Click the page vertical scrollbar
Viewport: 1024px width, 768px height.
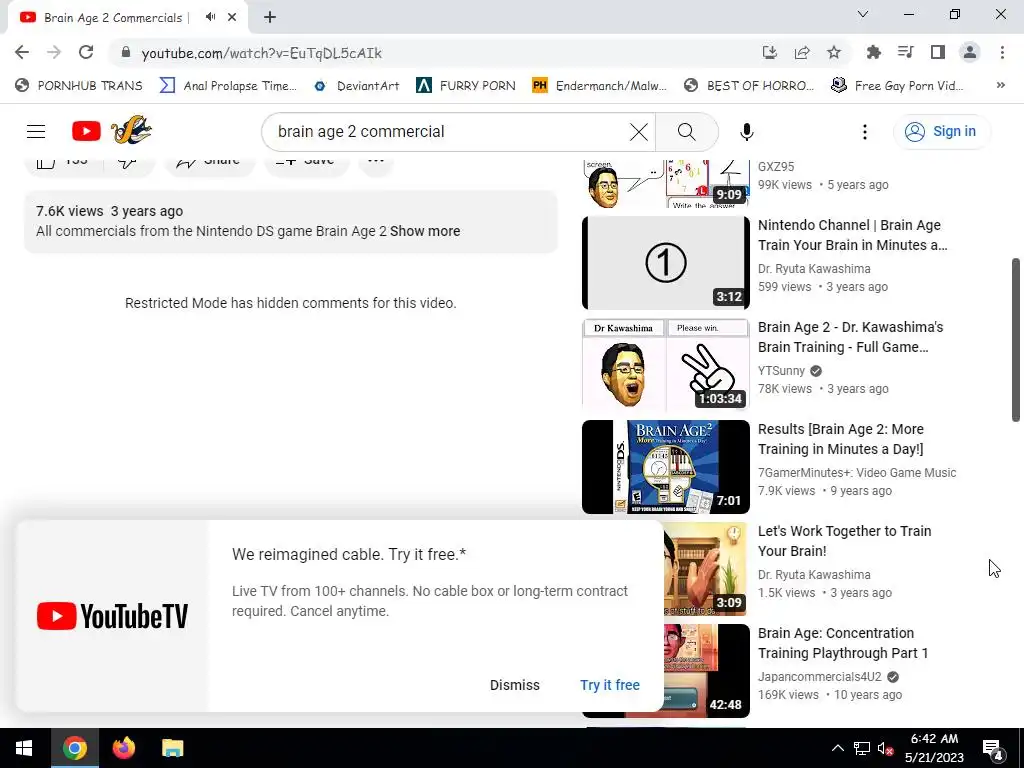point(1016,340)
